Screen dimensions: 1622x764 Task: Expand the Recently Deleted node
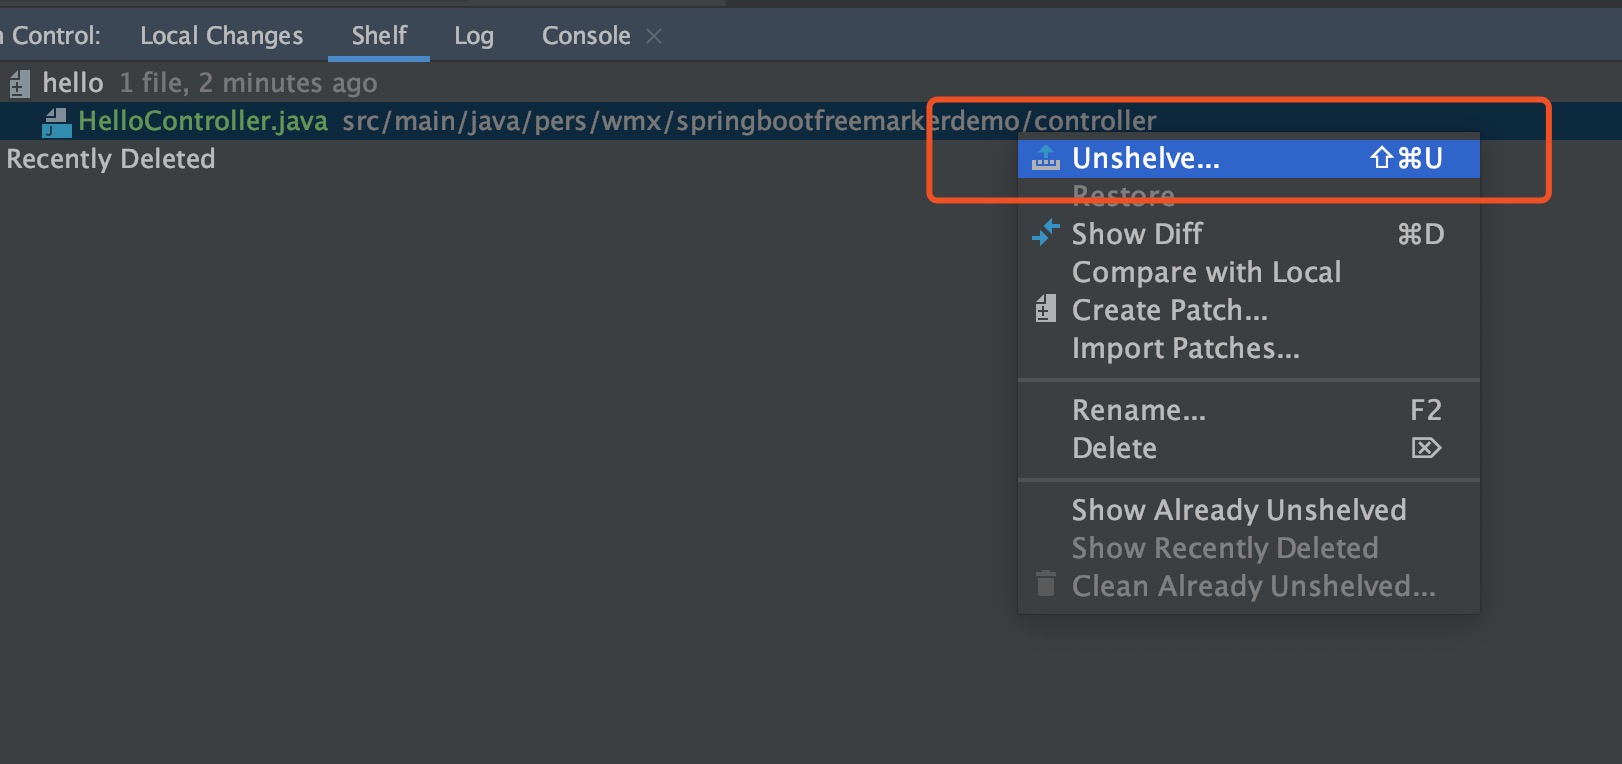click(110, 159)
